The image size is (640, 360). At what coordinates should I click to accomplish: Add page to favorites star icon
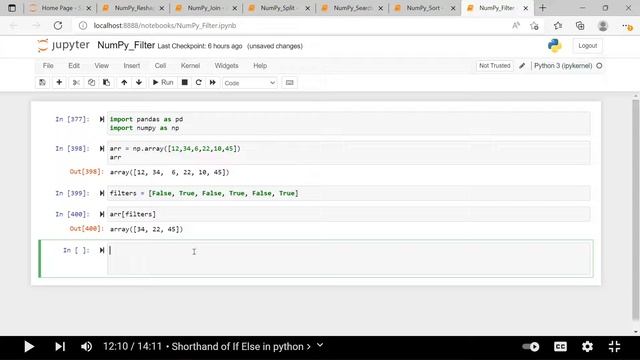coord(534,26)
